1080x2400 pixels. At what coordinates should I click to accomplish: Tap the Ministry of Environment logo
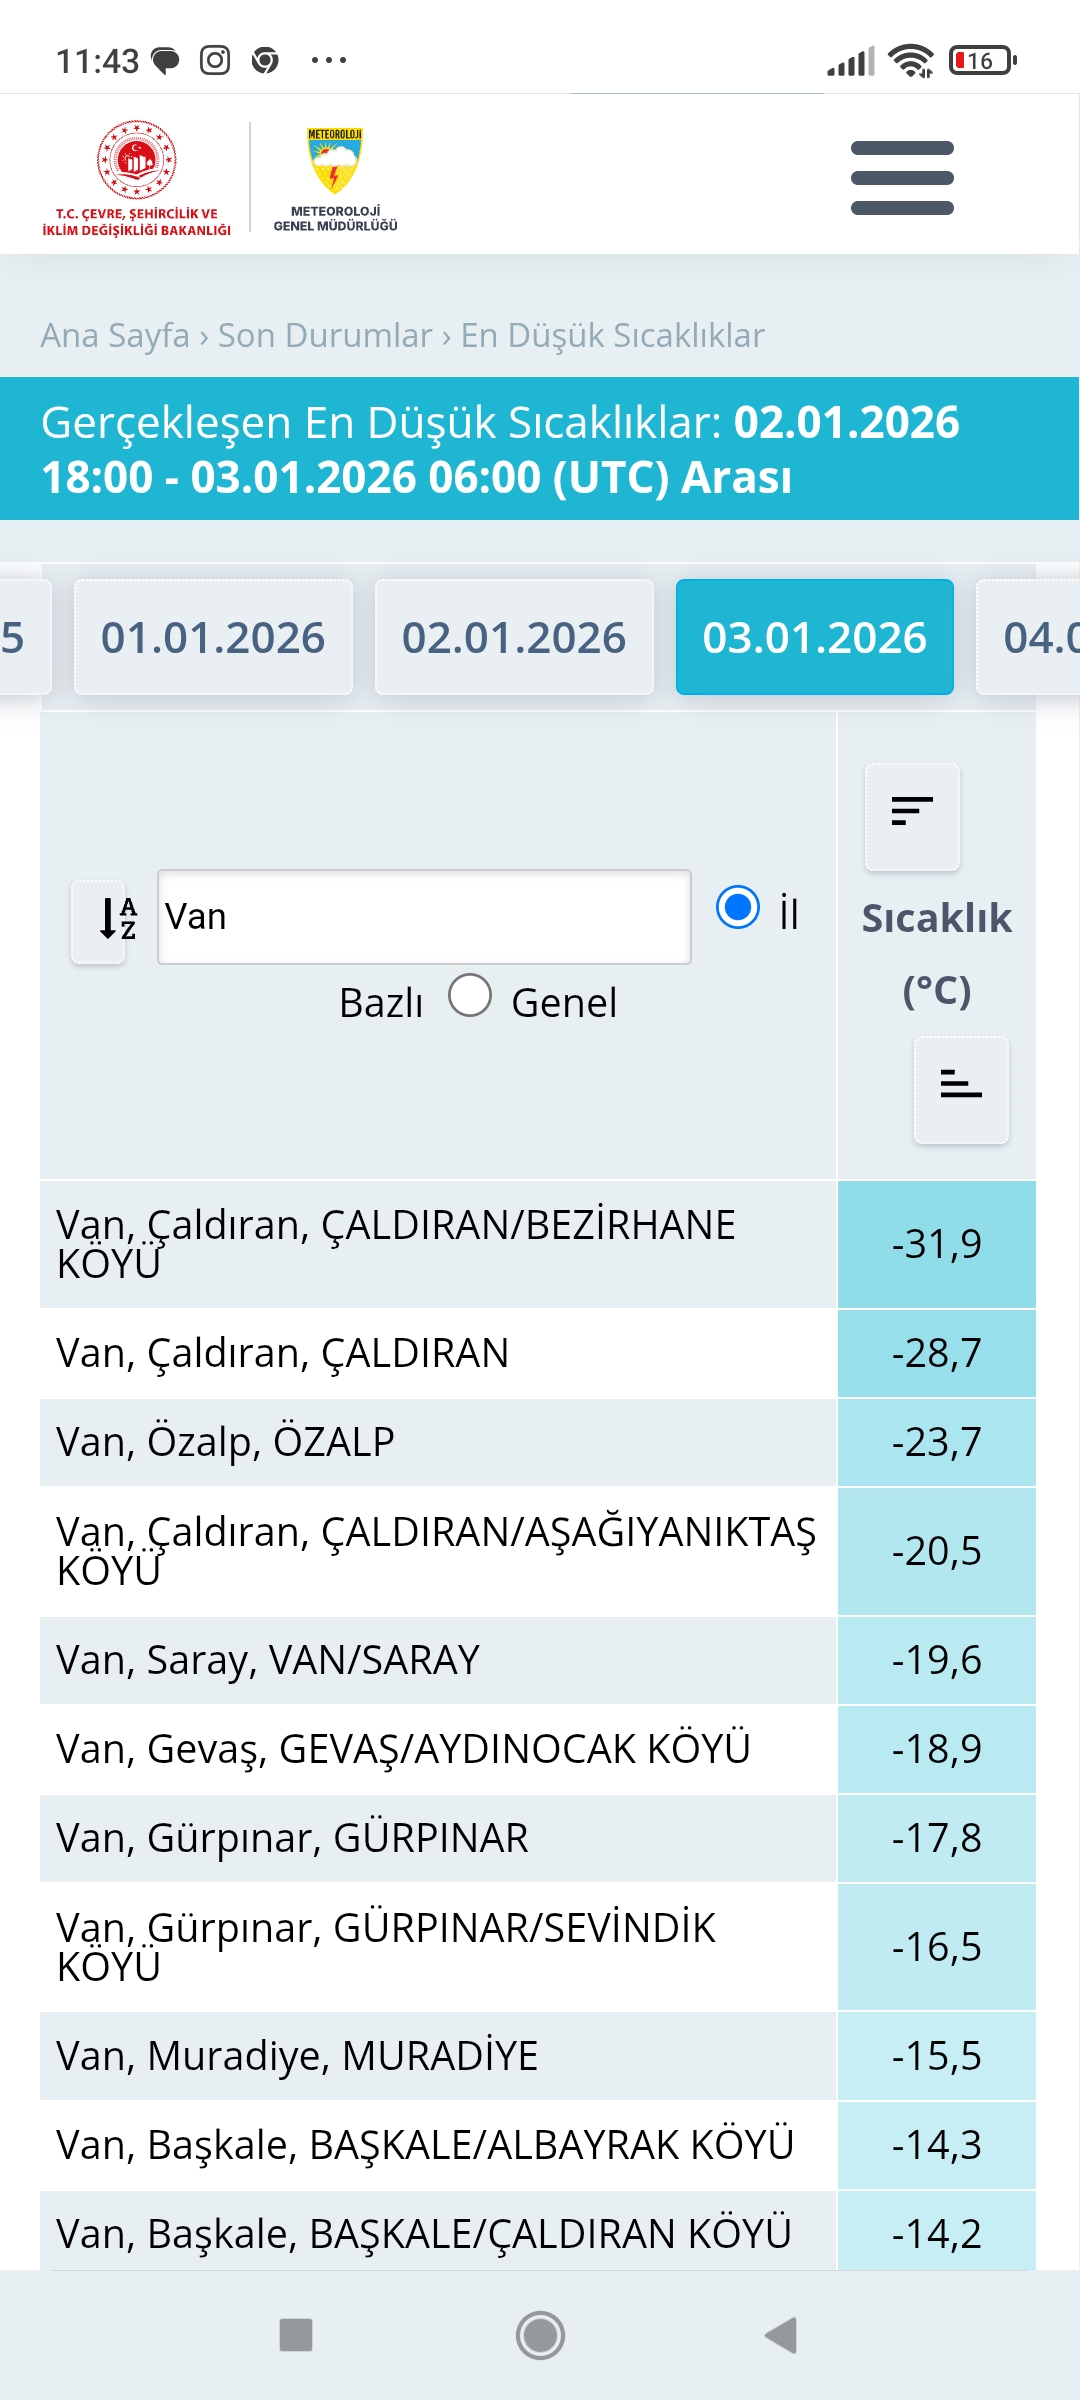137,178
